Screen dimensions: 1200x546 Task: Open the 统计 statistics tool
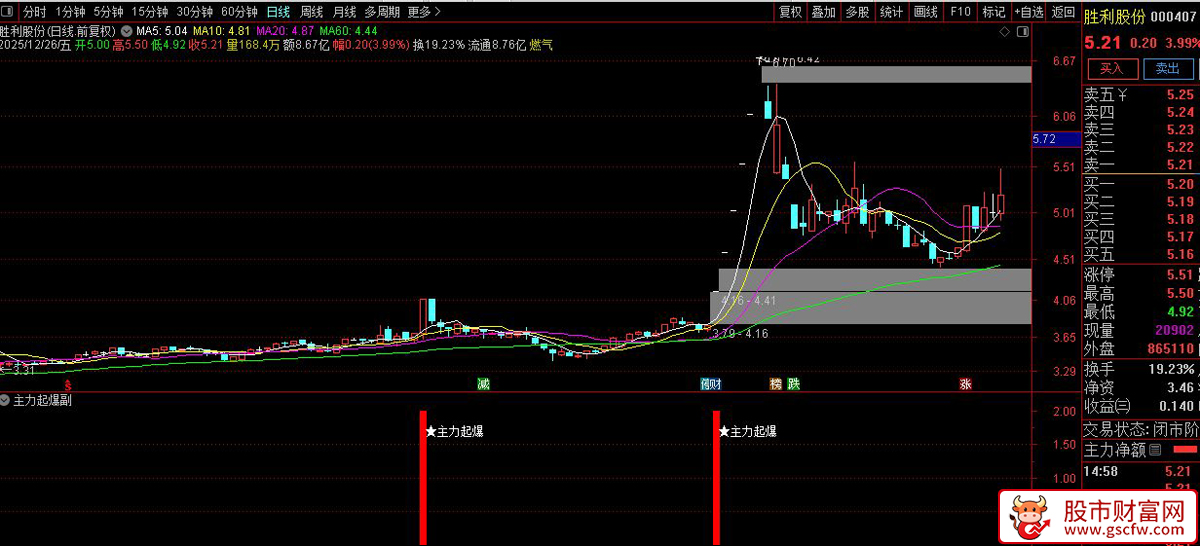click(891, 12)
